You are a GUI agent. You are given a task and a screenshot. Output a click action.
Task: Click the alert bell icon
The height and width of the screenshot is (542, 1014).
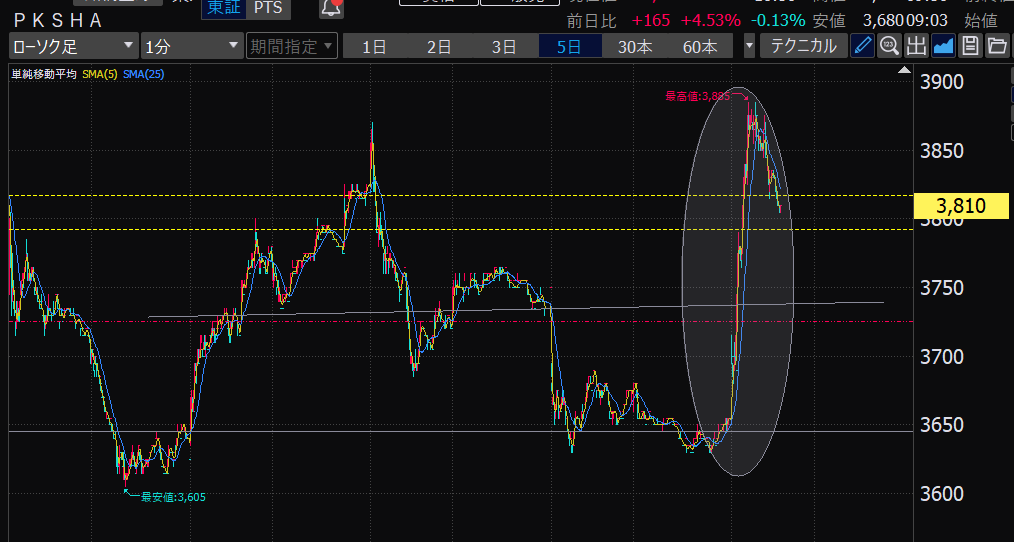click(x=331, y=8)
